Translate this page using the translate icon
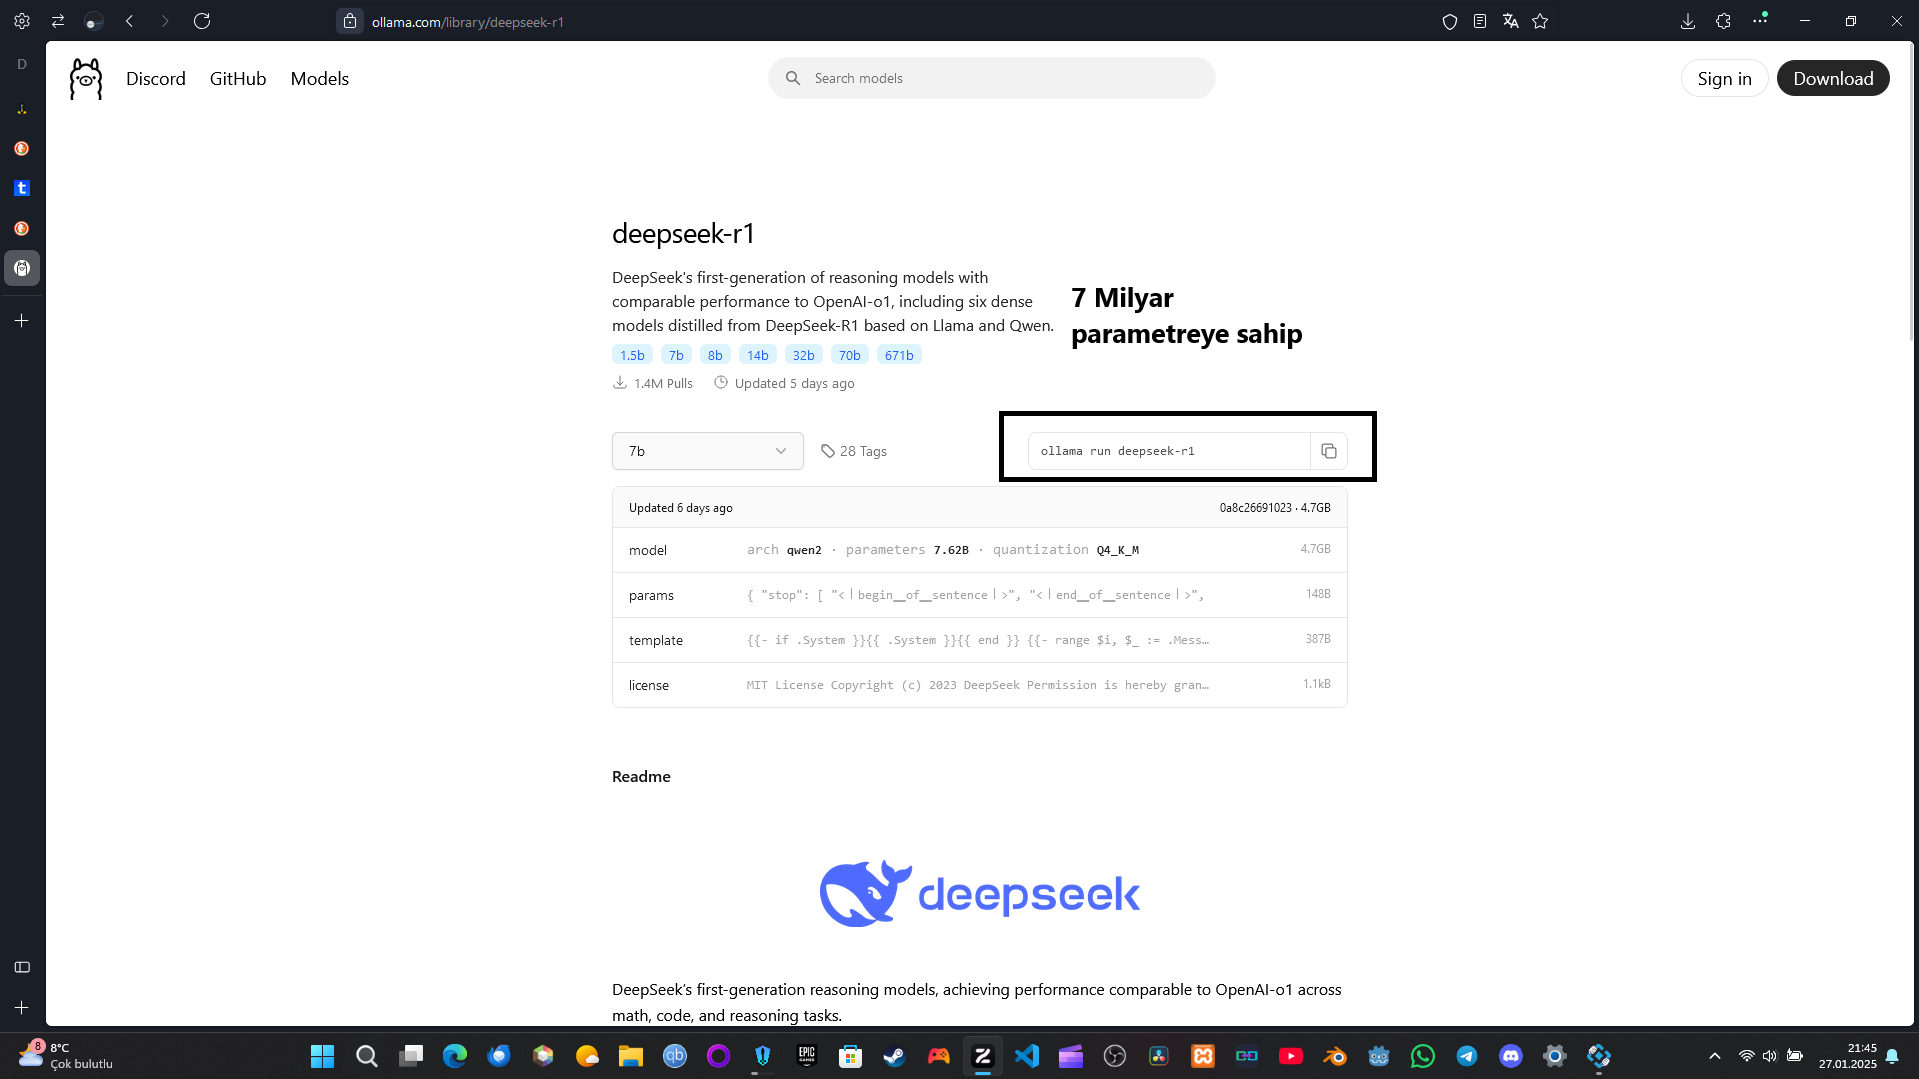The height and width of the screenshot is (1079, 1919). point(1510,21)
